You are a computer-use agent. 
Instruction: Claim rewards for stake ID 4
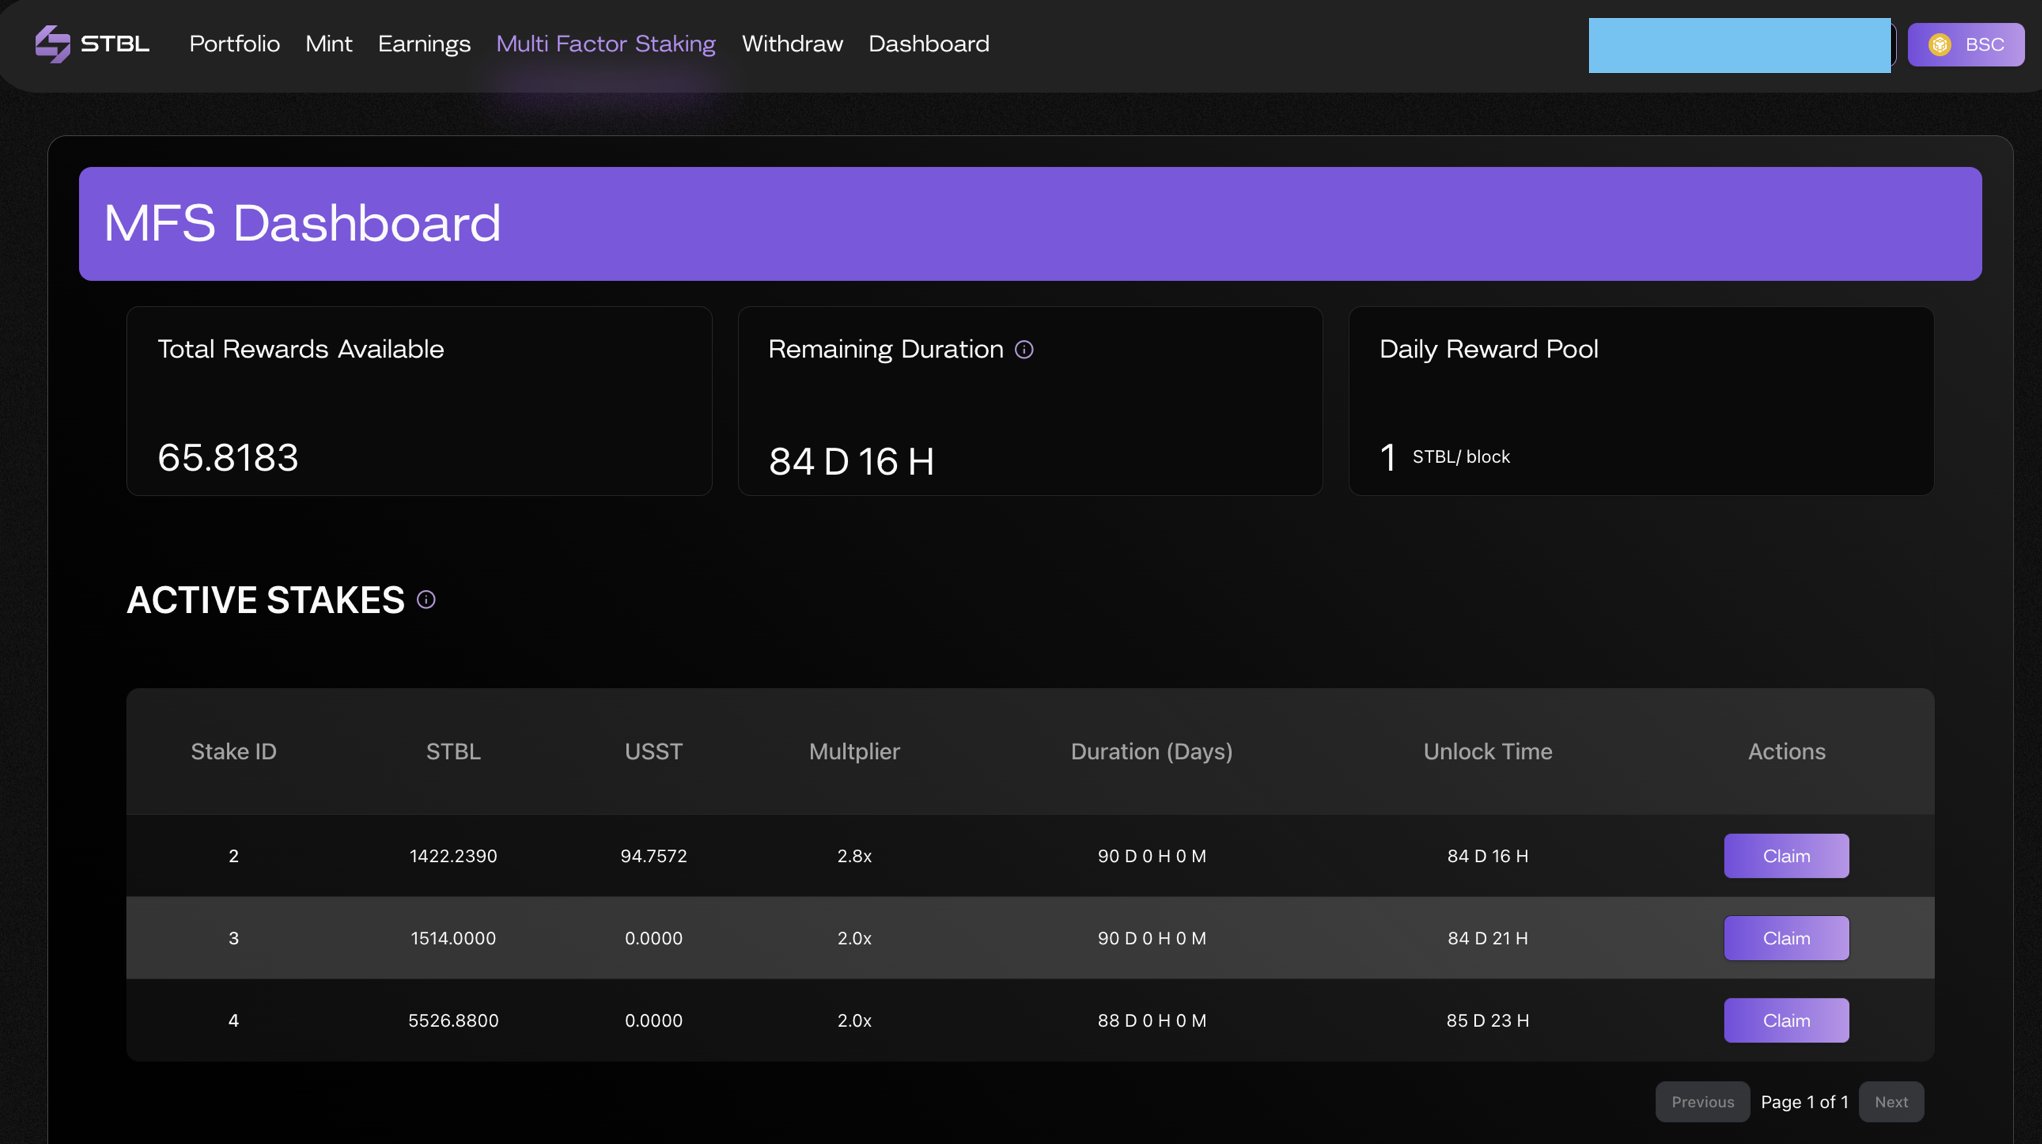click(1786, 1020)
